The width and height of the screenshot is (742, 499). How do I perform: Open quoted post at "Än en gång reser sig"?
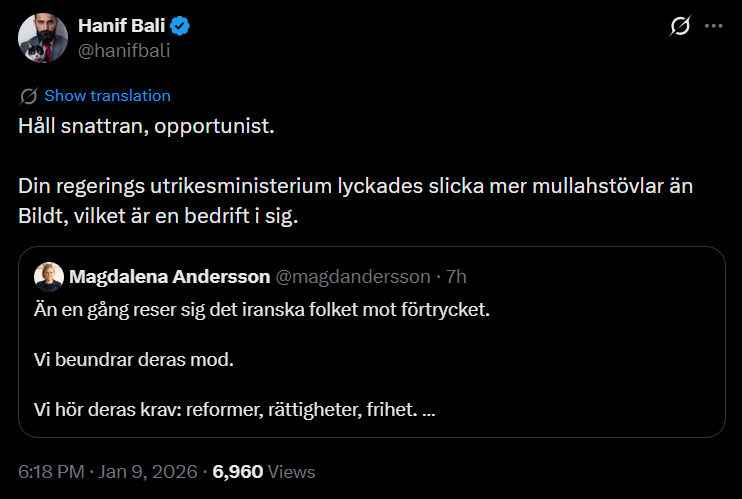pyautogui.click(x=262, y=310)
